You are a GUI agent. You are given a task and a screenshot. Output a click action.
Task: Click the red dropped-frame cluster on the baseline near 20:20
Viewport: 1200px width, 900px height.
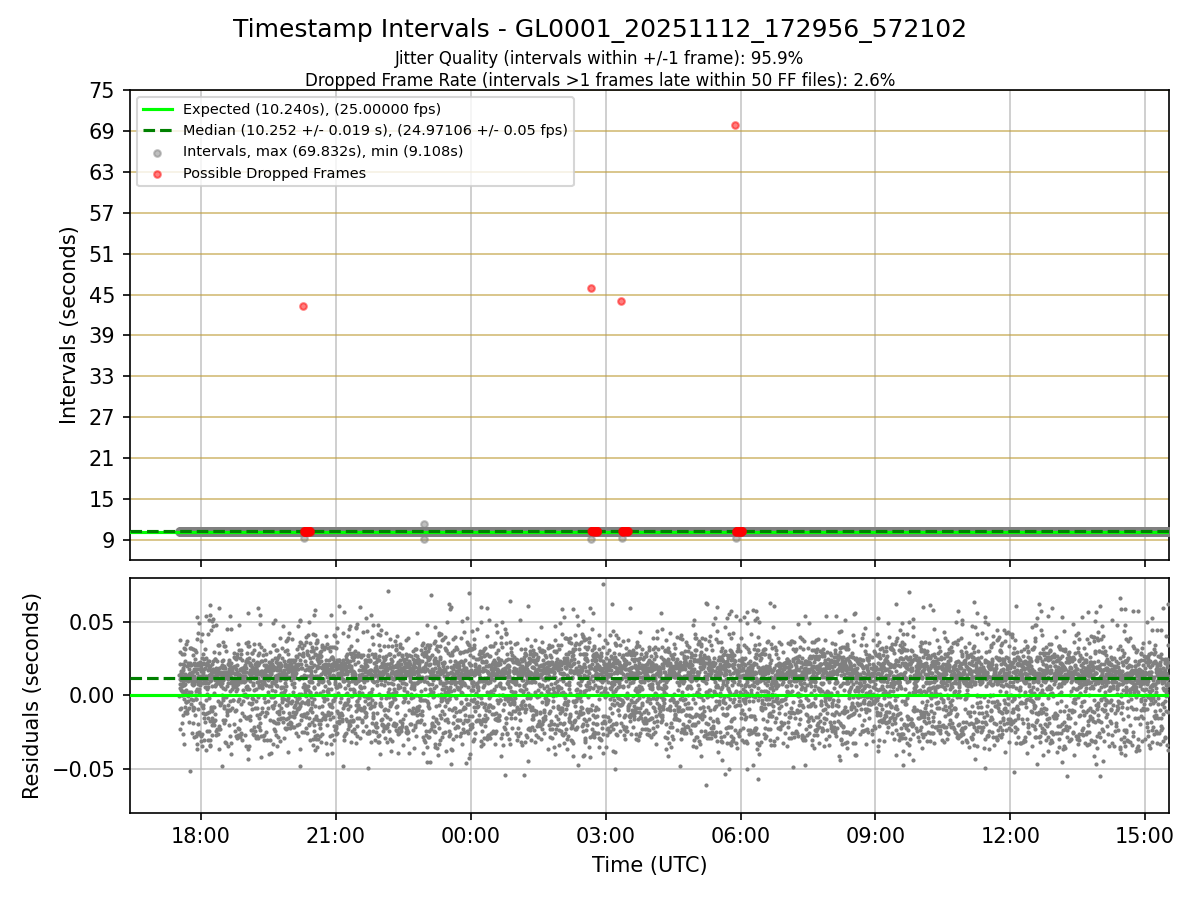(x=307, y=532)
